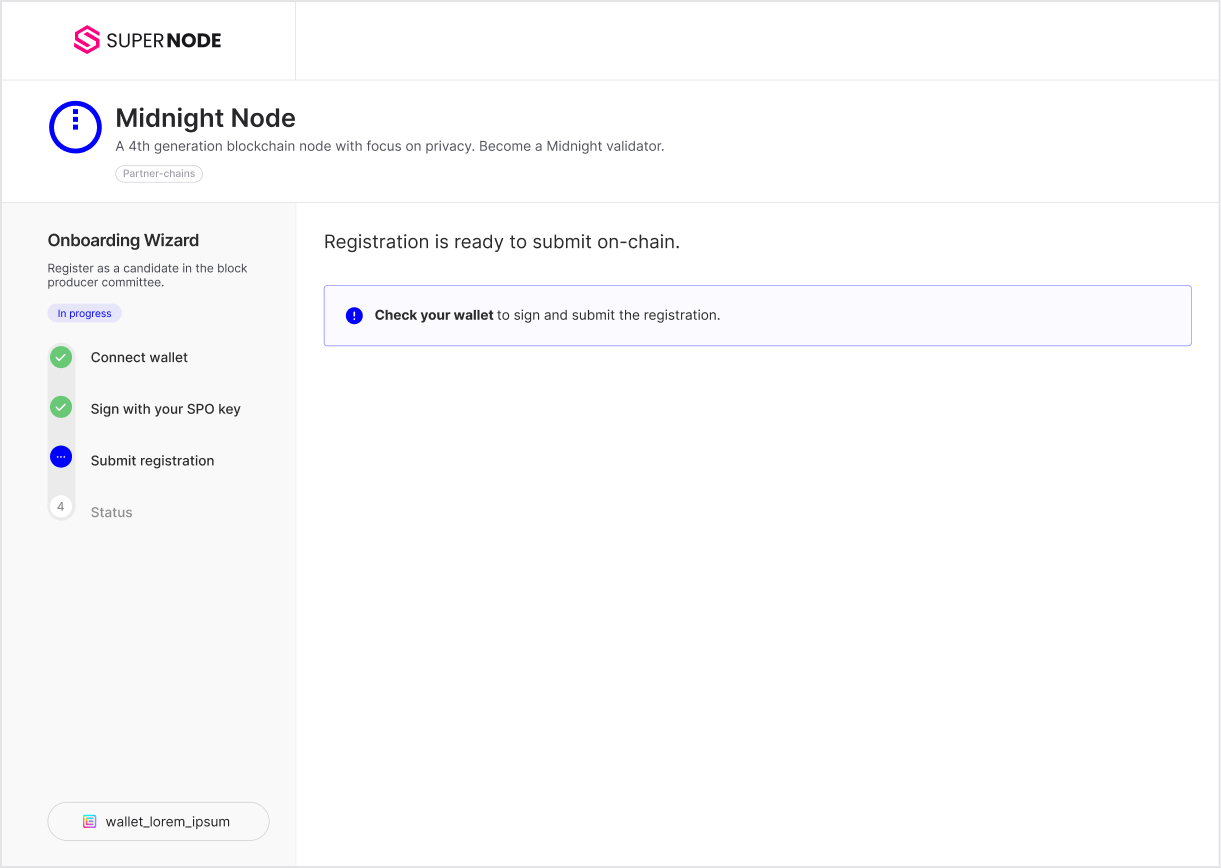Open the Connect wallet step
1221x868 pixels.
(x=139, y=358)
